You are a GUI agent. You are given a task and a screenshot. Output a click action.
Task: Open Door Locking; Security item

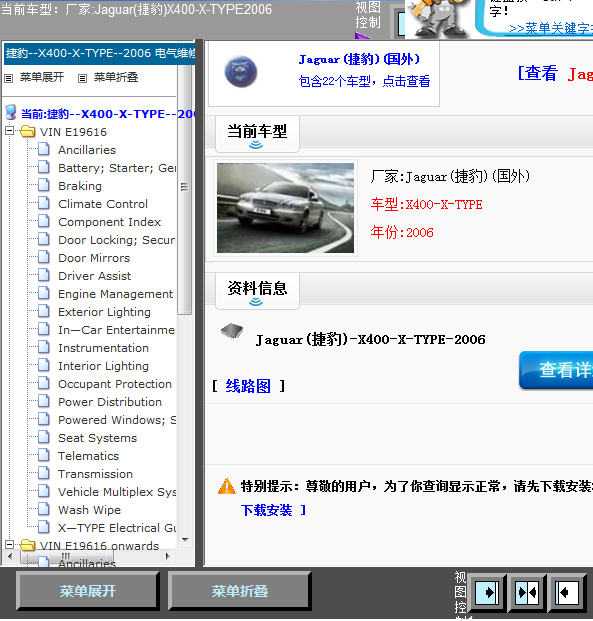[x=116, y=240]
